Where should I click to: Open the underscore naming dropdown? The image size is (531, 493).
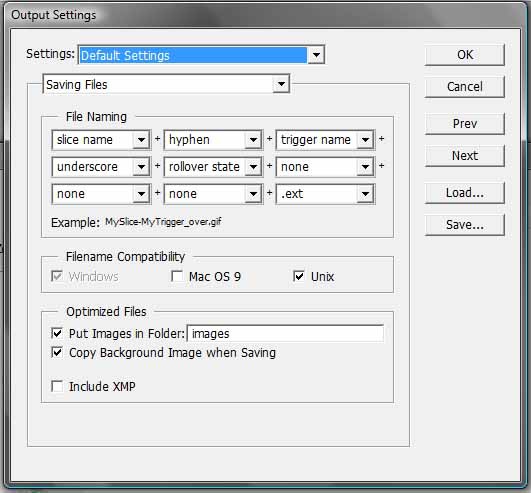click(101, 167)
